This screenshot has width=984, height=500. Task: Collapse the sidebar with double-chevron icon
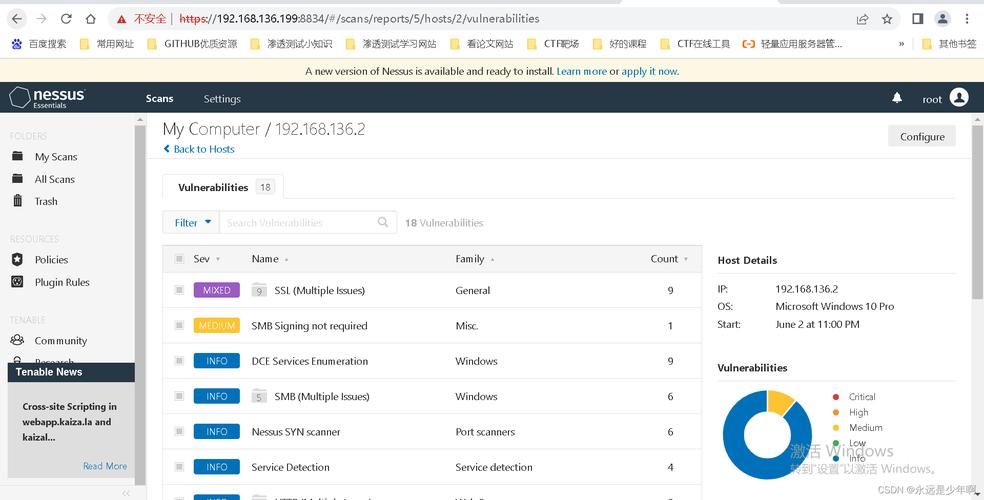[x=126, y=493]
